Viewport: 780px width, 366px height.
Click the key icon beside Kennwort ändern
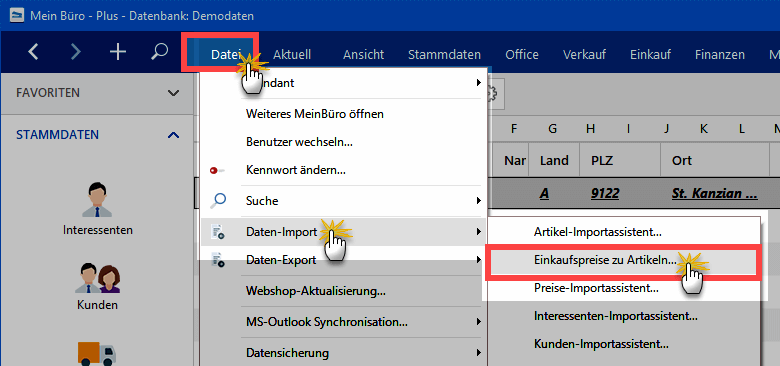tap(217, 171)
